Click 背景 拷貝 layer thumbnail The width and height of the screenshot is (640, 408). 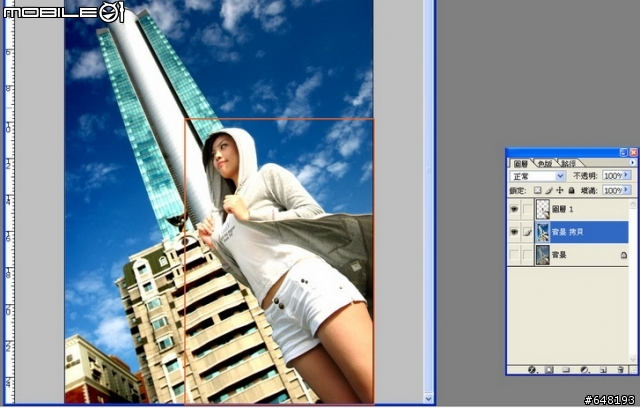(x=542, y=232)
